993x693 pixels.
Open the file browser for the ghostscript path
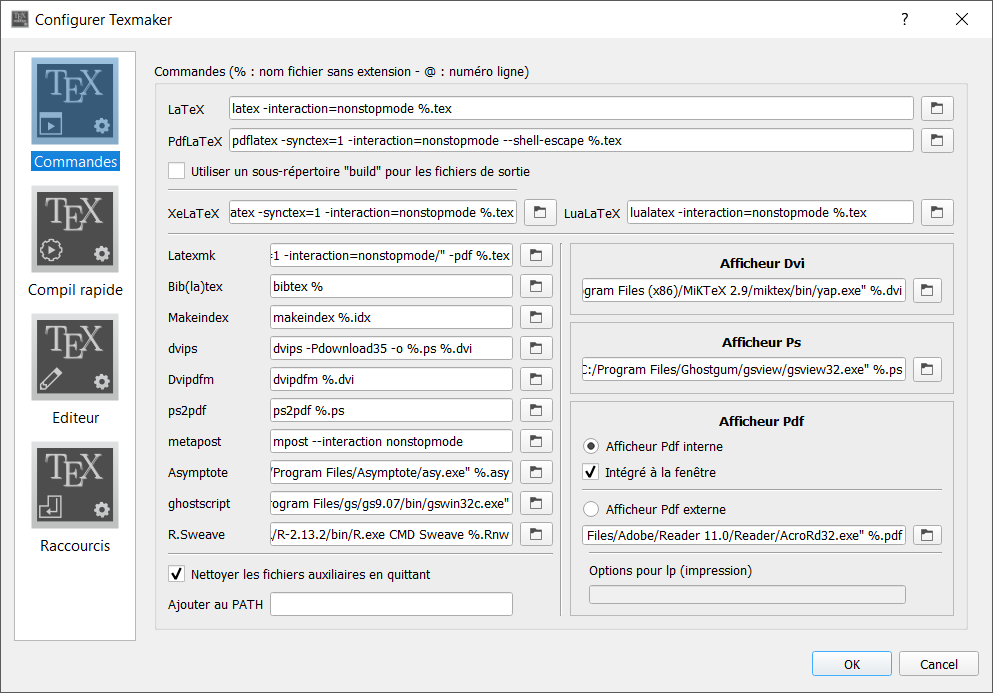[x=536, y=503]
